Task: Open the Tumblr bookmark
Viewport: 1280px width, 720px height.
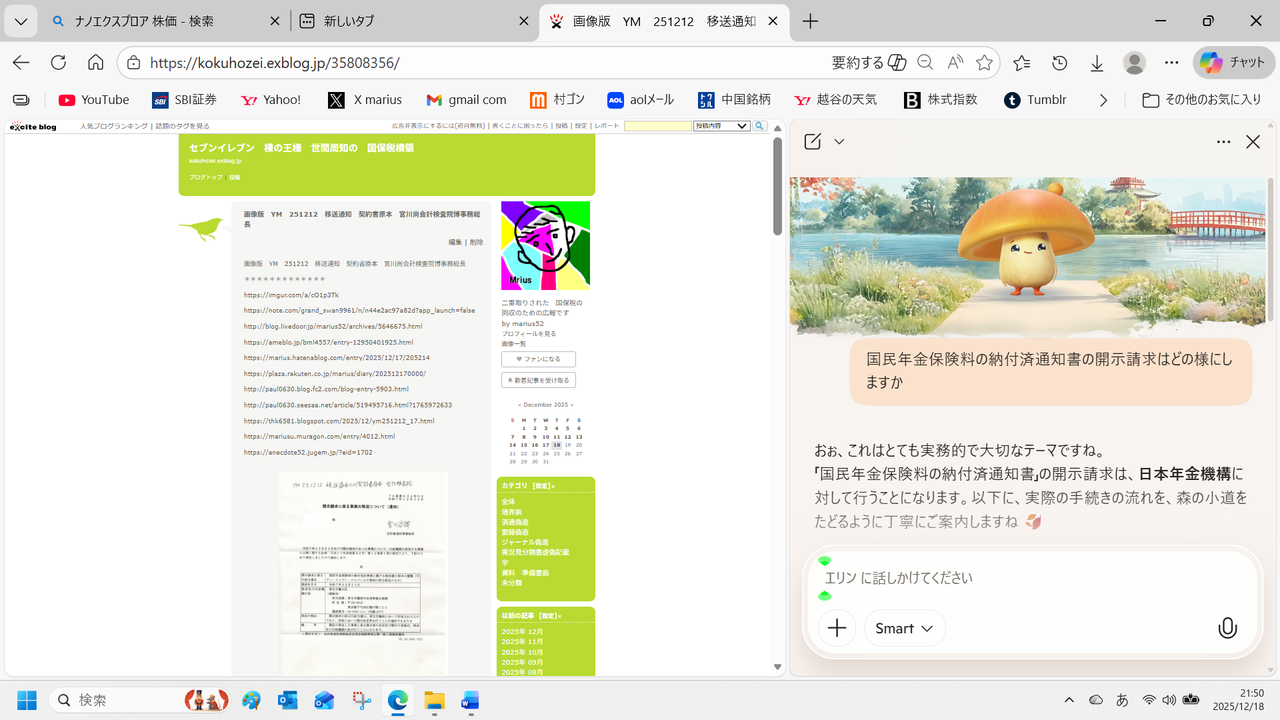Action: (x=1035, y=100)
